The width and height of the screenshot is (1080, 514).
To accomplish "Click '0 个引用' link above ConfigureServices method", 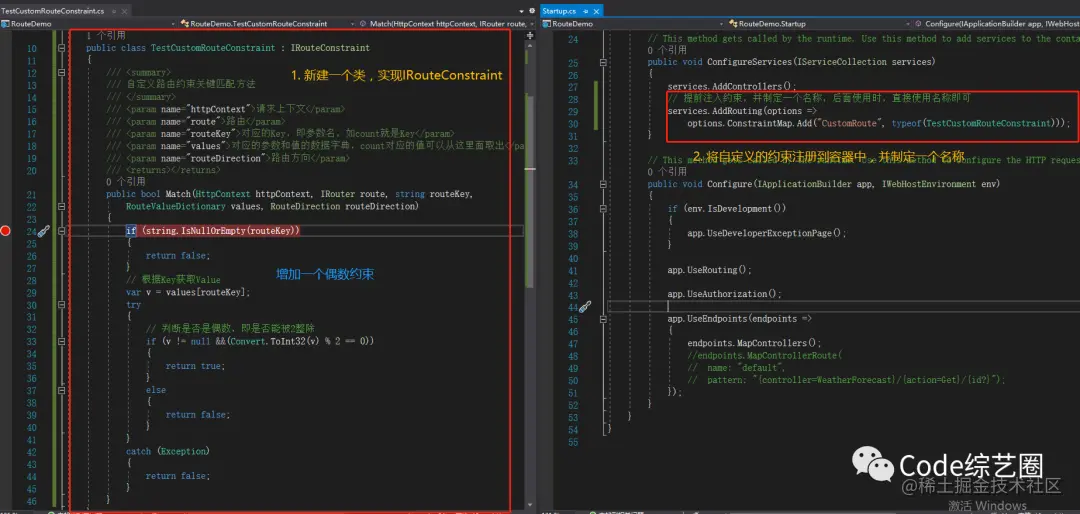I will [667, 50].
